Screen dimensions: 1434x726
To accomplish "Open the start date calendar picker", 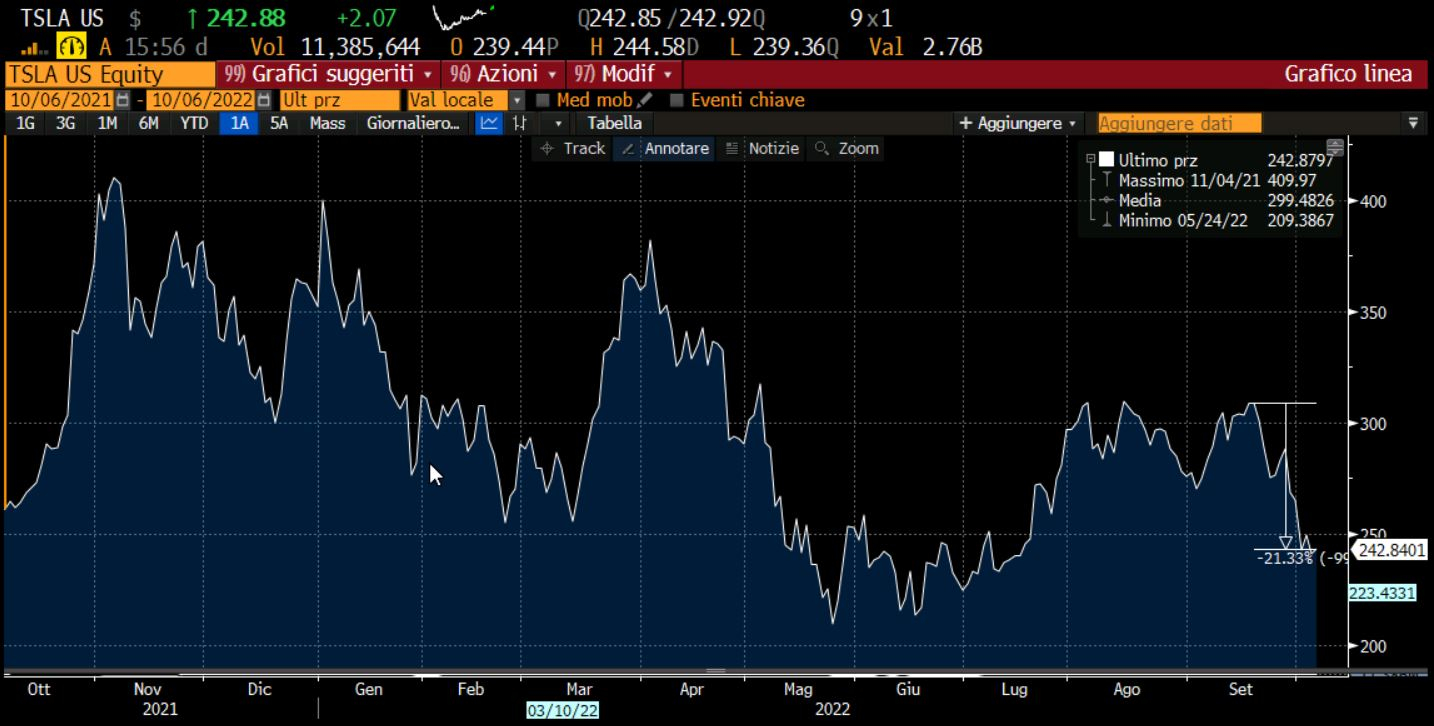I will [123, 100].
